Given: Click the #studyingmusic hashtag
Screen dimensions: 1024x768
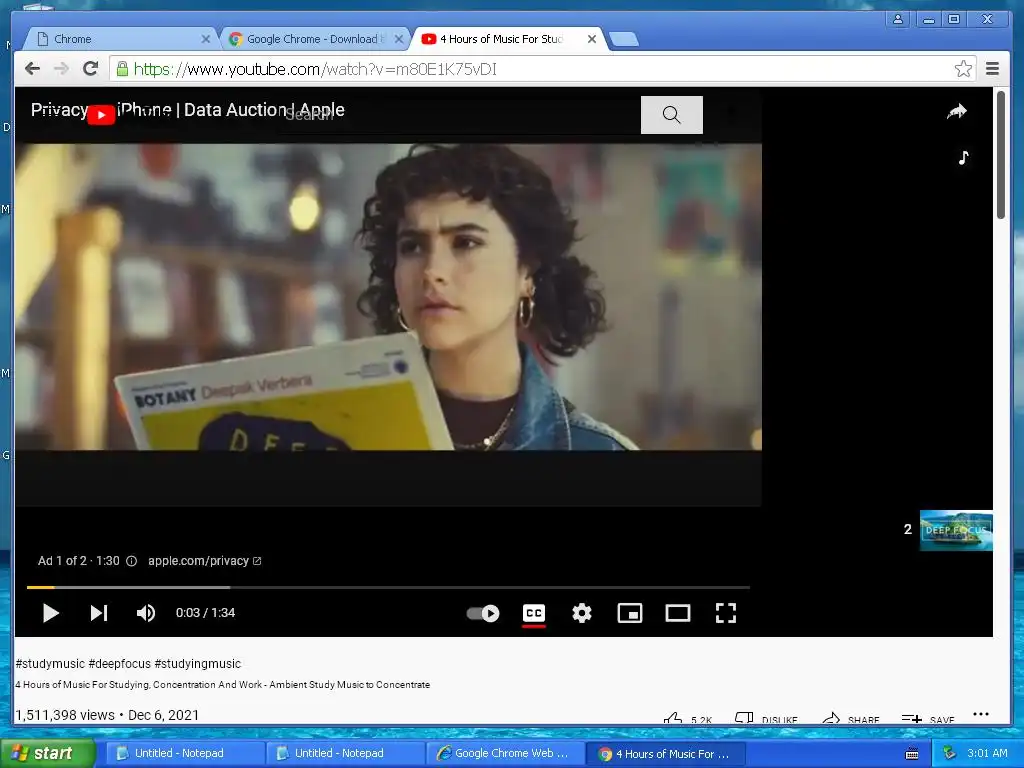Looking at the screenshot, I should pos(197,664).
